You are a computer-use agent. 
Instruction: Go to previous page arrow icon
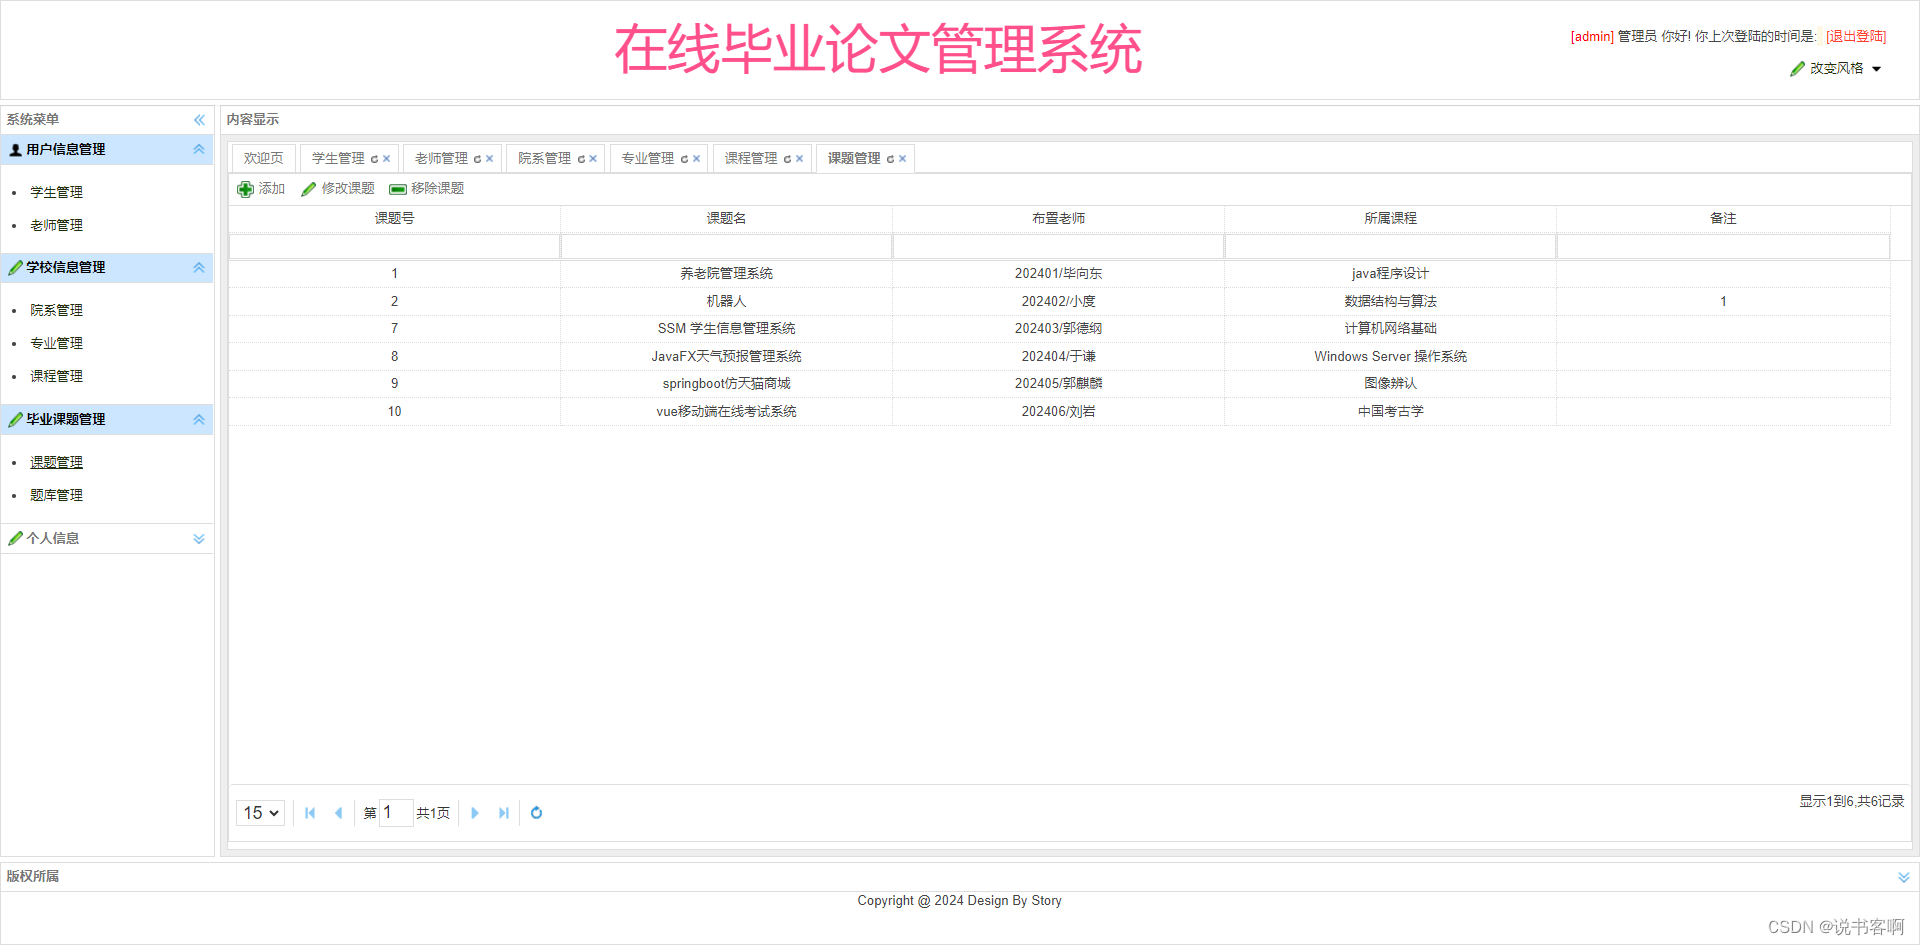tap(339, 813)
